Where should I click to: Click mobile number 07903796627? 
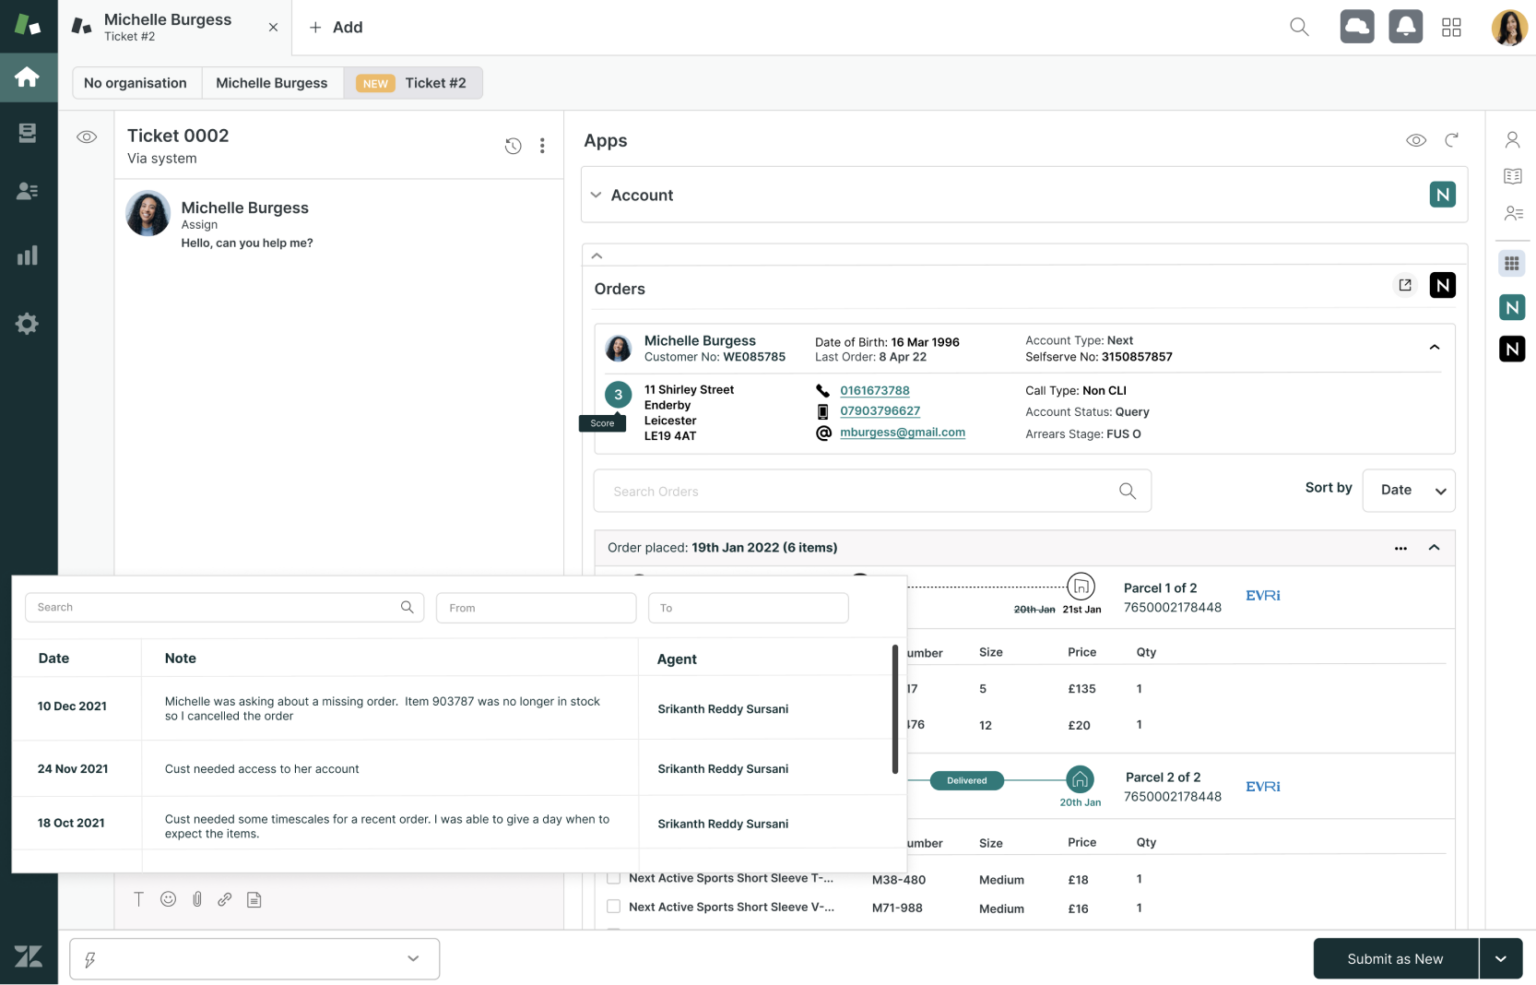coord(880,411)
